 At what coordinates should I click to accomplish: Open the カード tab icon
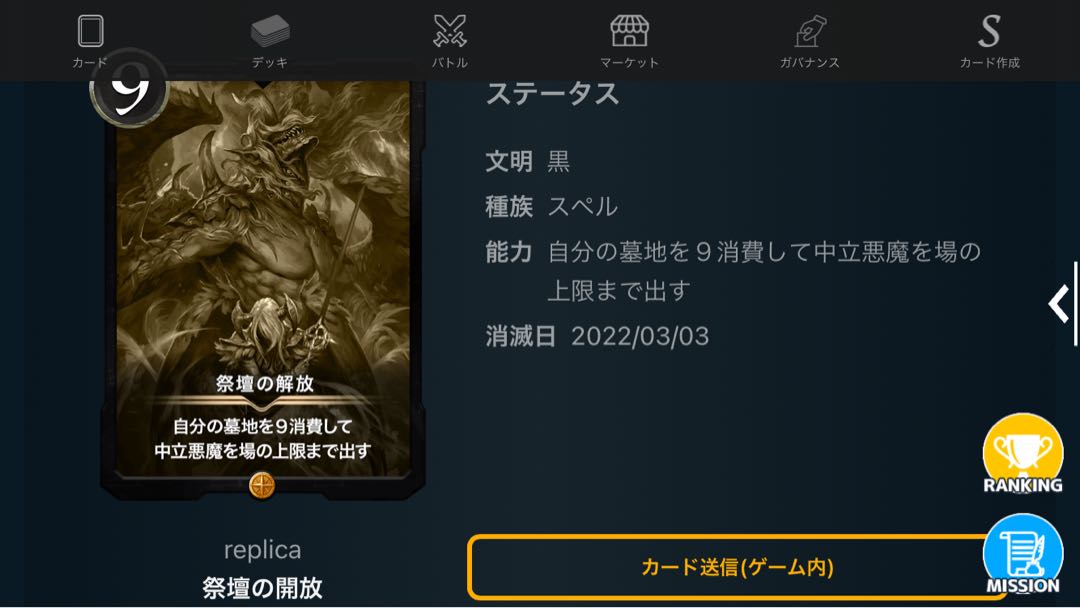(x=90, y=31)
